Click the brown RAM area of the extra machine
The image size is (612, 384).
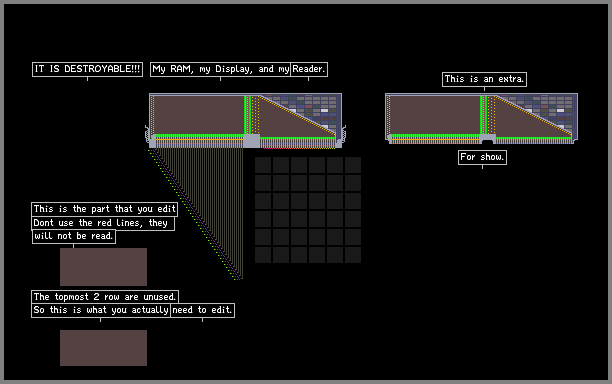click(435, 115)
